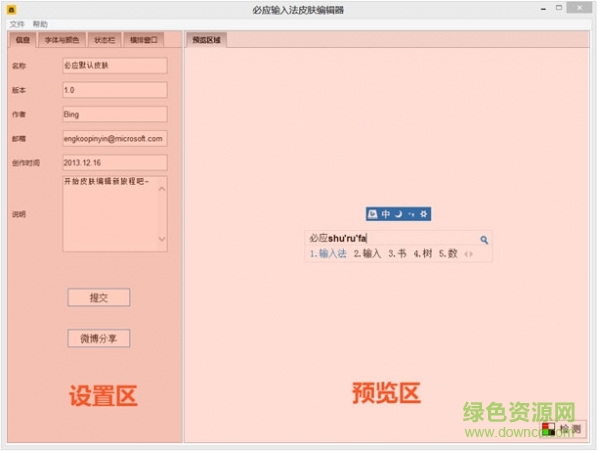The width and height of the screenshot is (598, 451).
Task: Switch to the 状态栏 tab
Action: pyautogui.click(x=104, y=40)
